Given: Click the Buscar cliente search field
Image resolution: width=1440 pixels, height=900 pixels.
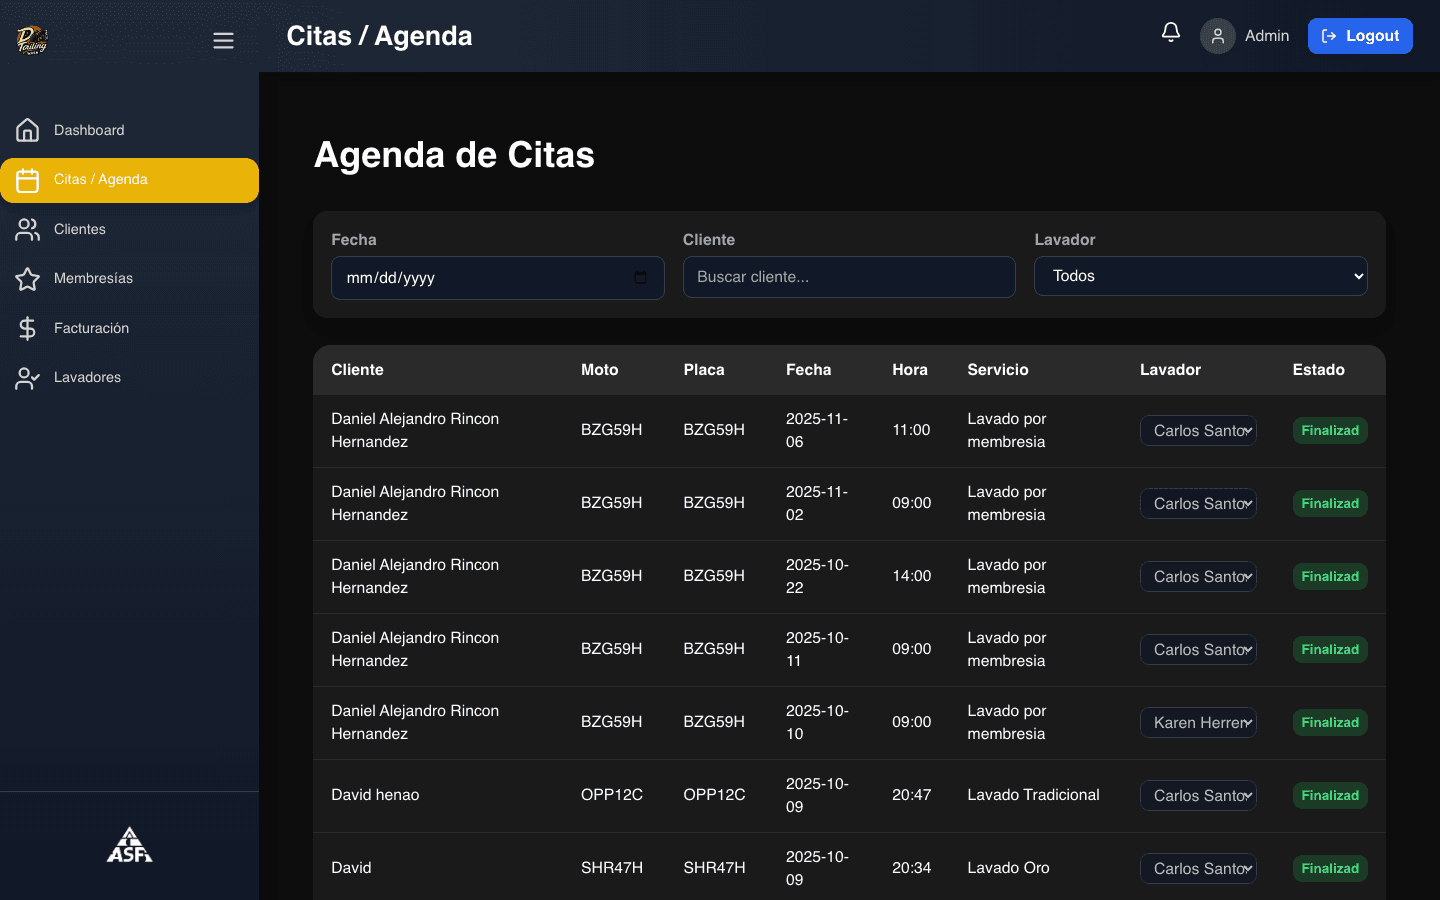Looking at the screenshot, I should (849, 277).
